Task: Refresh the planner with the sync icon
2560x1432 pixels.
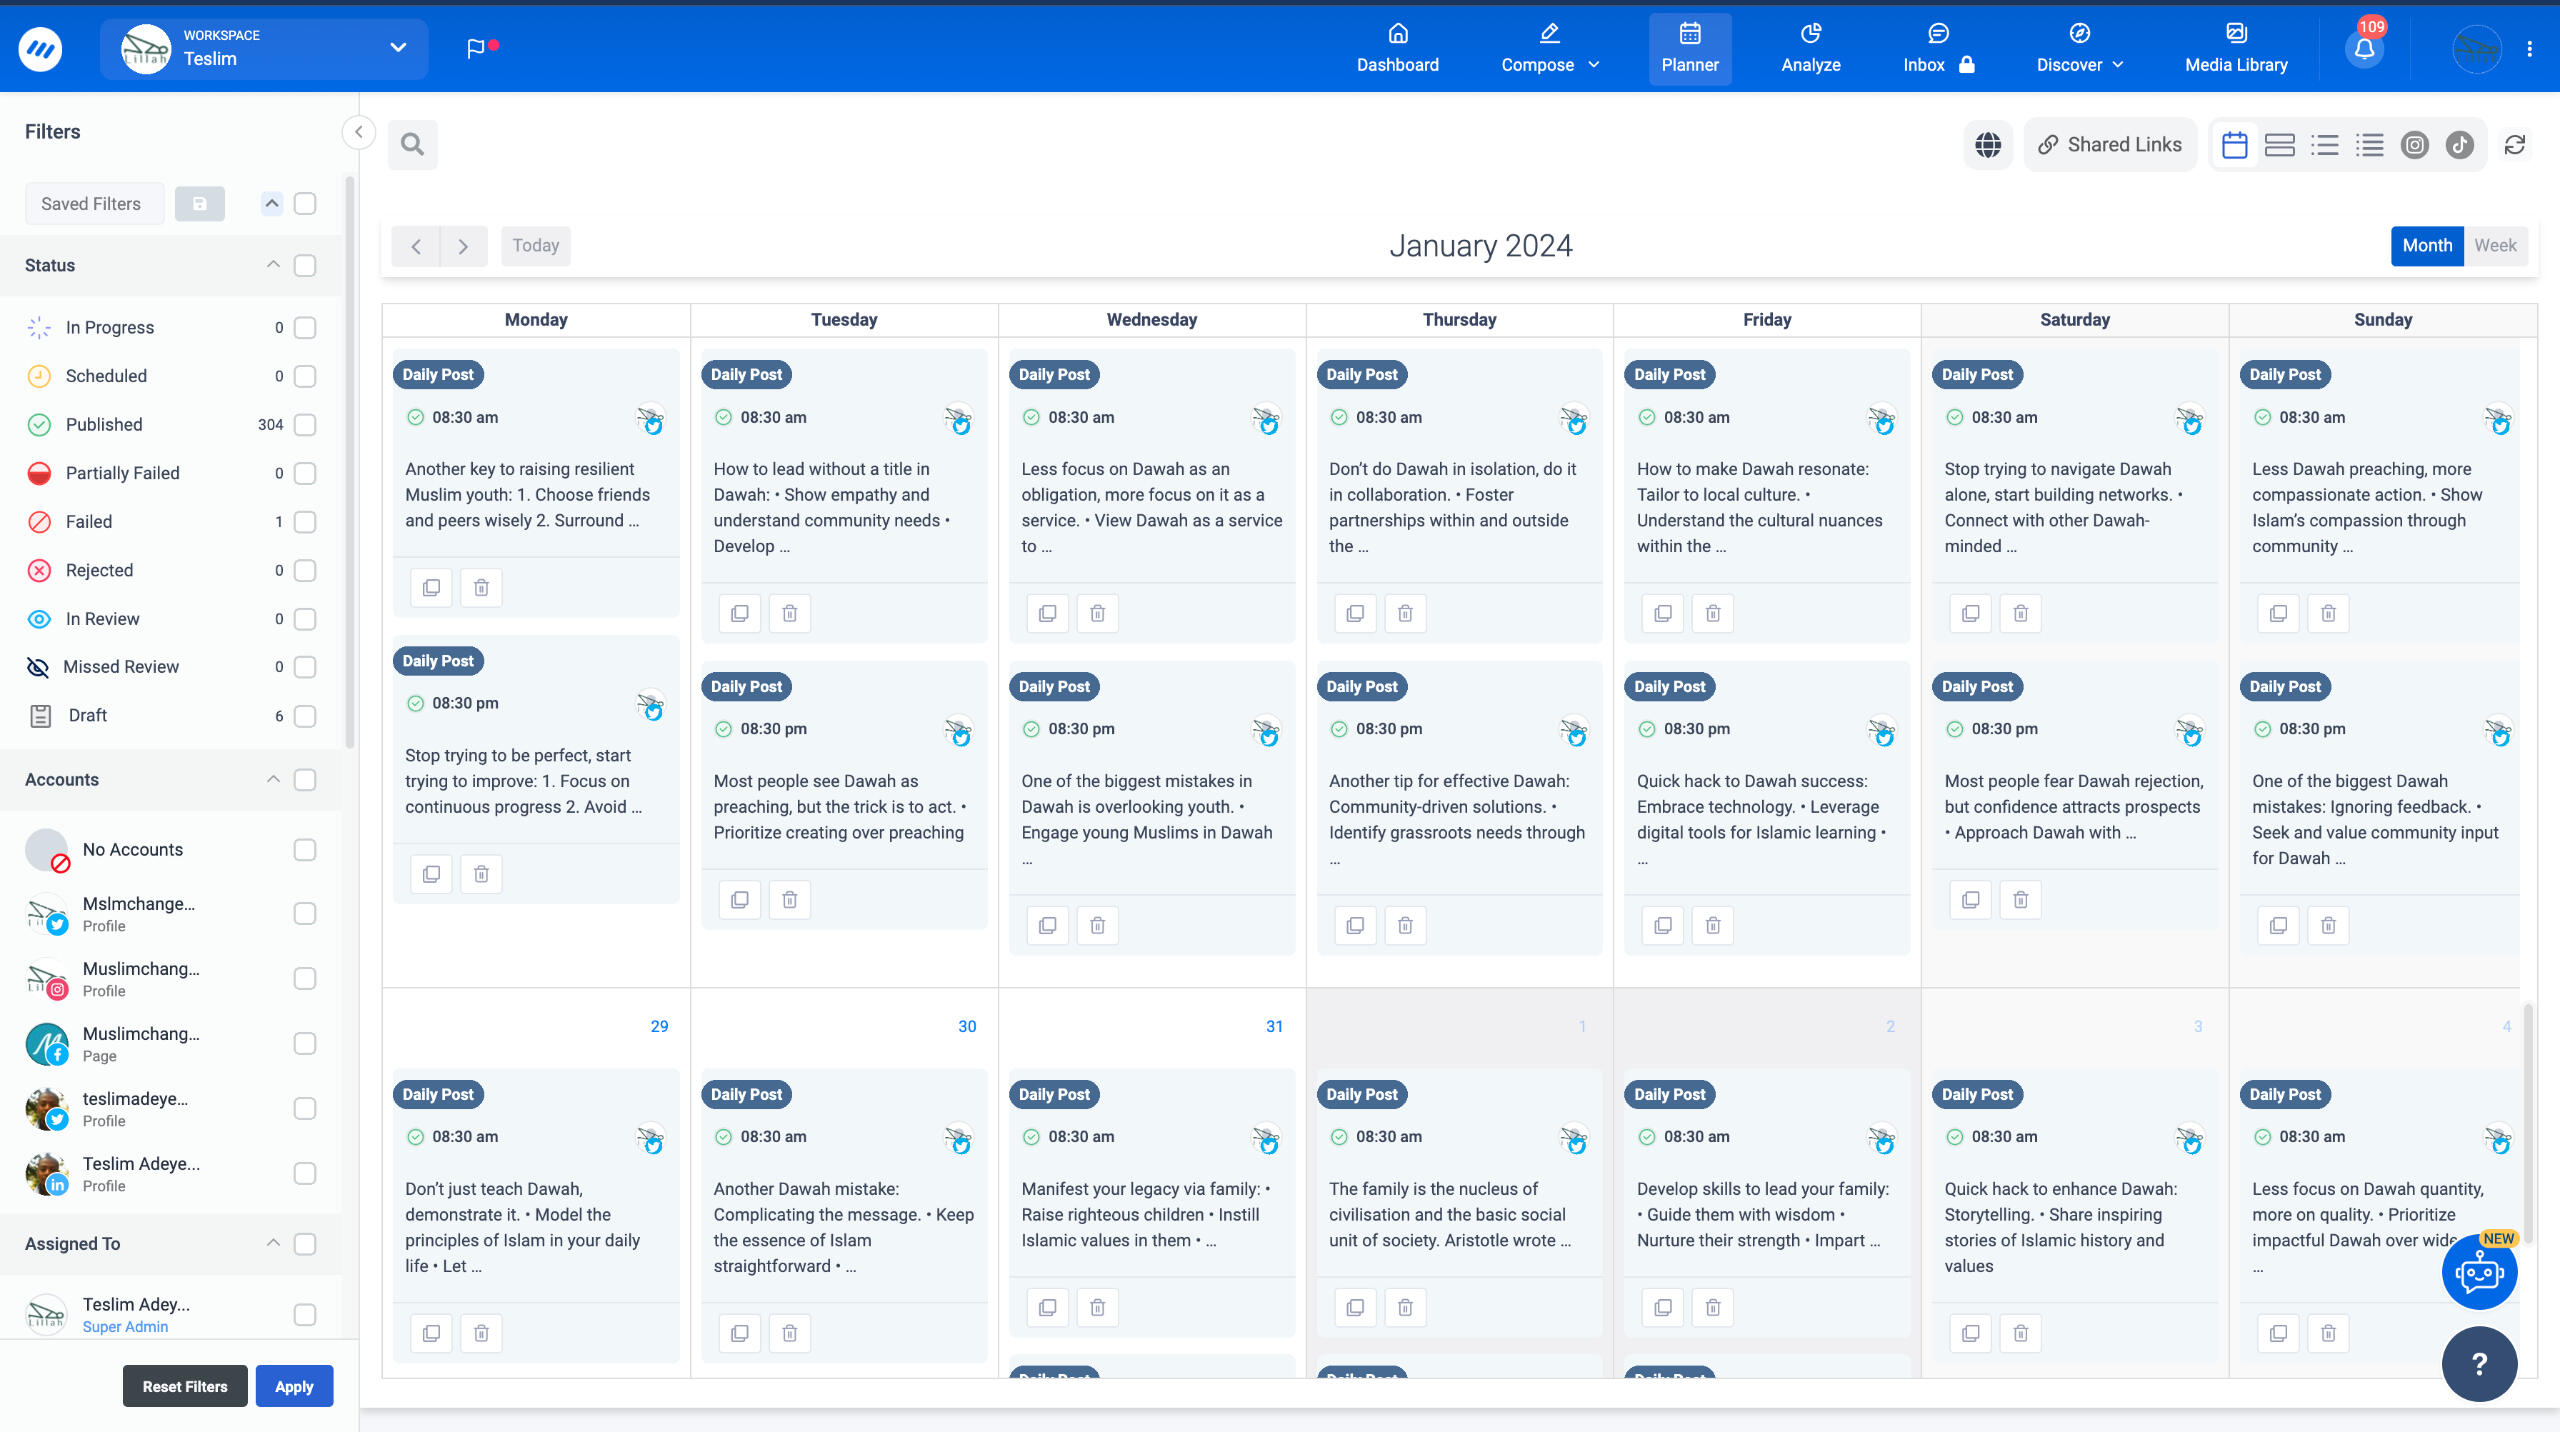Action: pyautogui.click(x=2516, y=145)
